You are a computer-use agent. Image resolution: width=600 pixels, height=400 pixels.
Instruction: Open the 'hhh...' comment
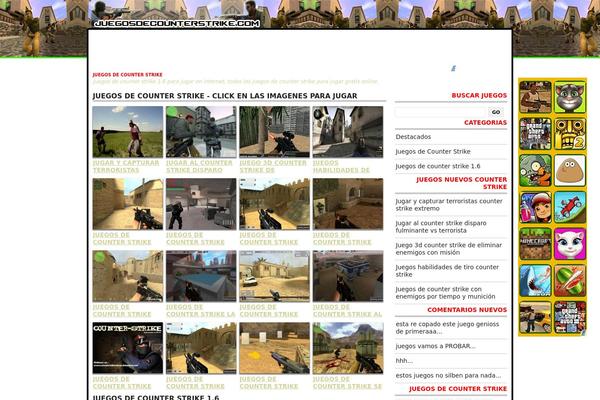pyautogui.click(x=404, y=361)
